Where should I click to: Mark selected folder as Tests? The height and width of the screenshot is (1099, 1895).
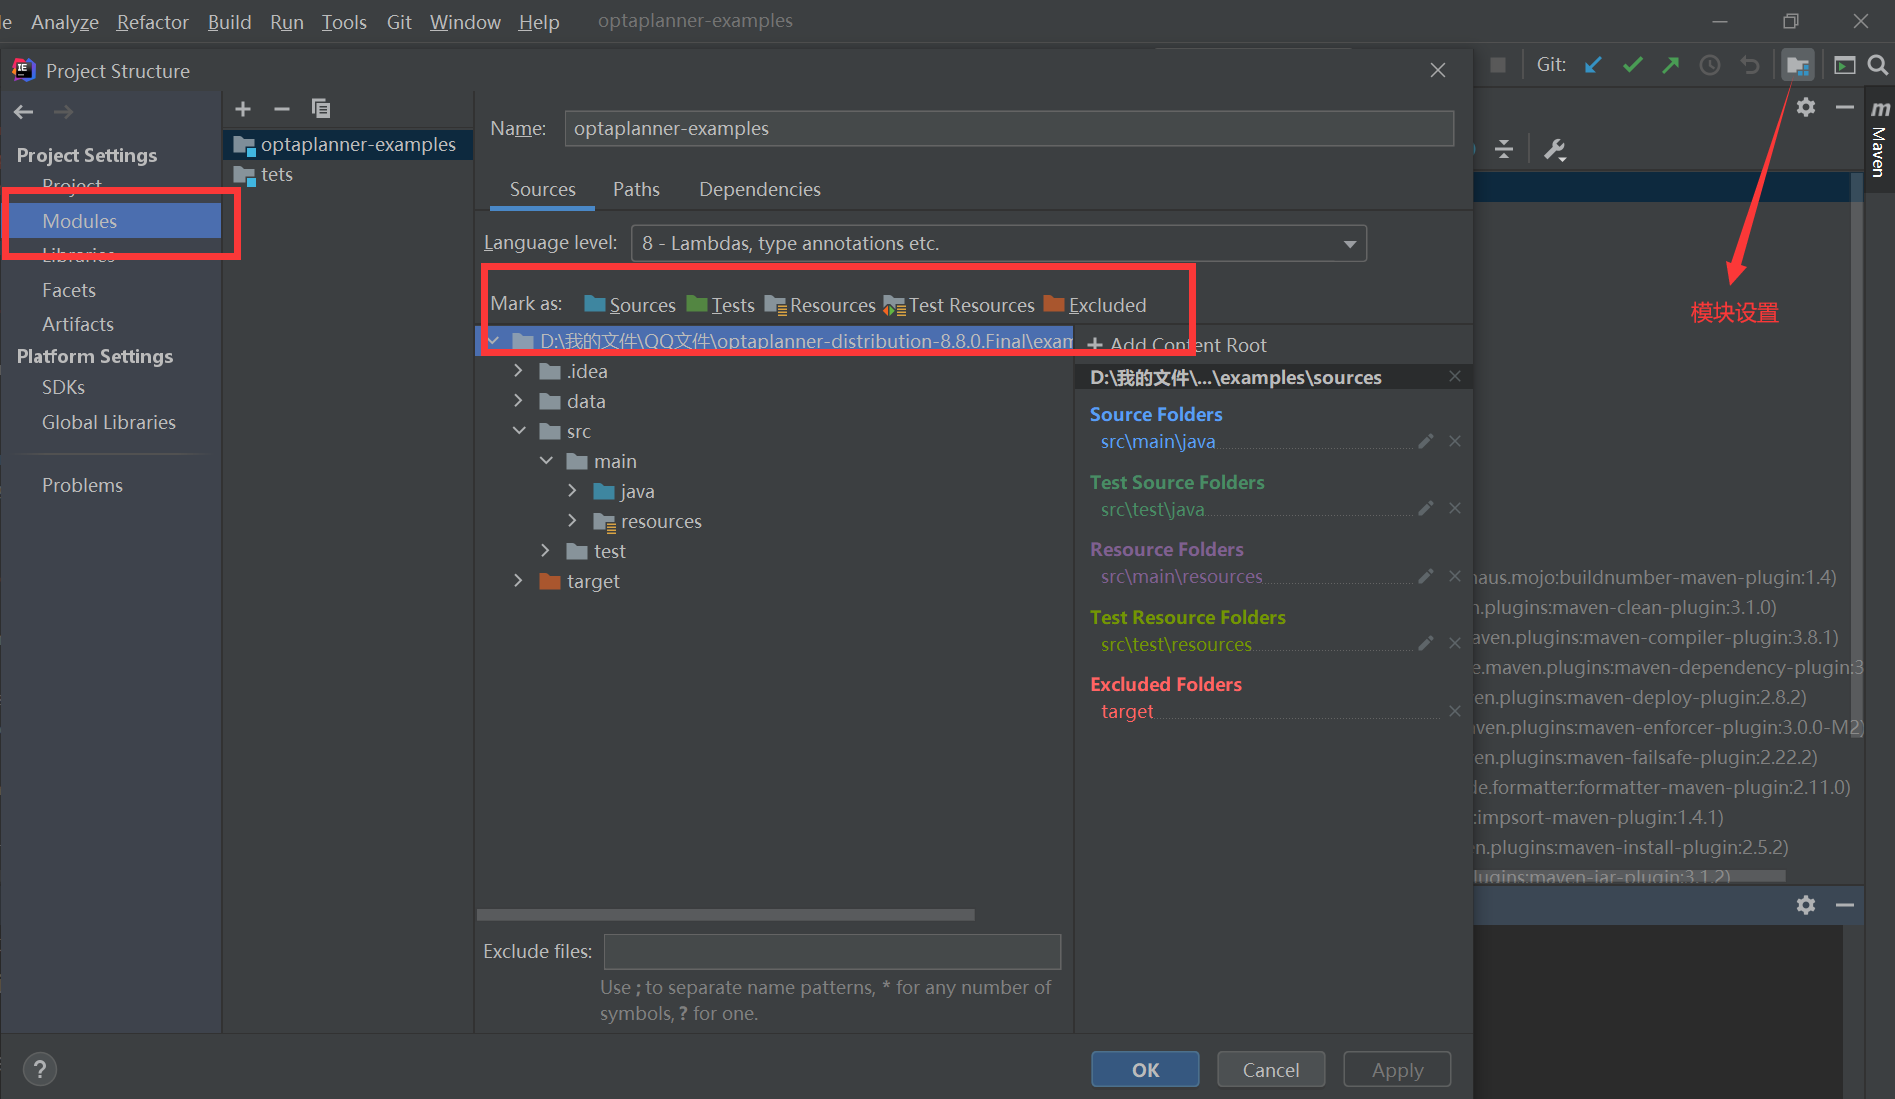tap(721, 305)
